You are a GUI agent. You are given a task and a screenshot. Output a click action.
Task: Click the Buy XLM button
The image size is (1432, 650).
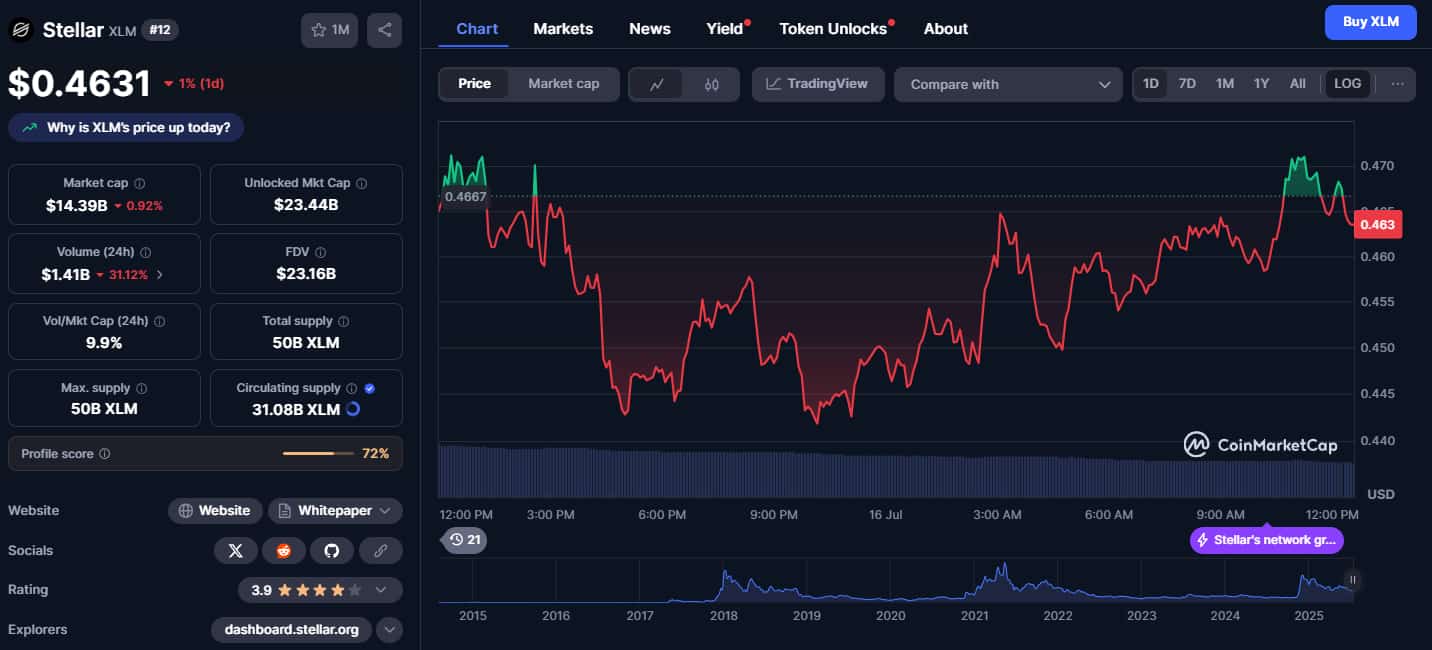pyautogui.click(x=1370, y=22)
